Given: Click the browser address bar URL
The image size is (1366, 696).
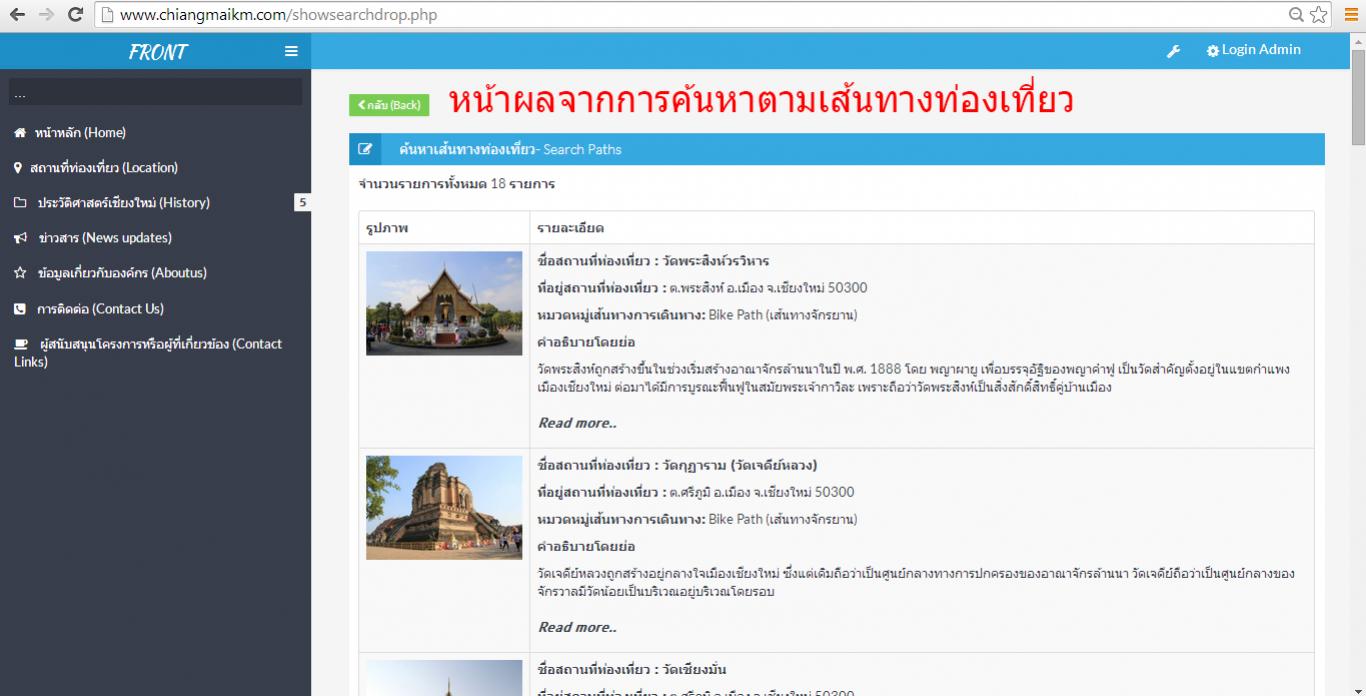Looking at the screenshot, I should (278, 15).
